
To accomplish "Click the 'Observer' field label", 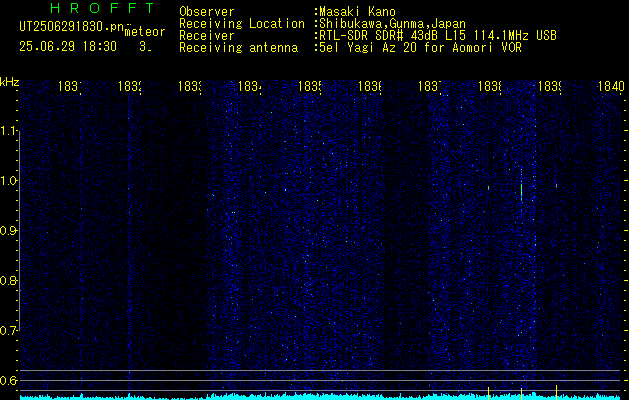I will (x=207, y=12).
